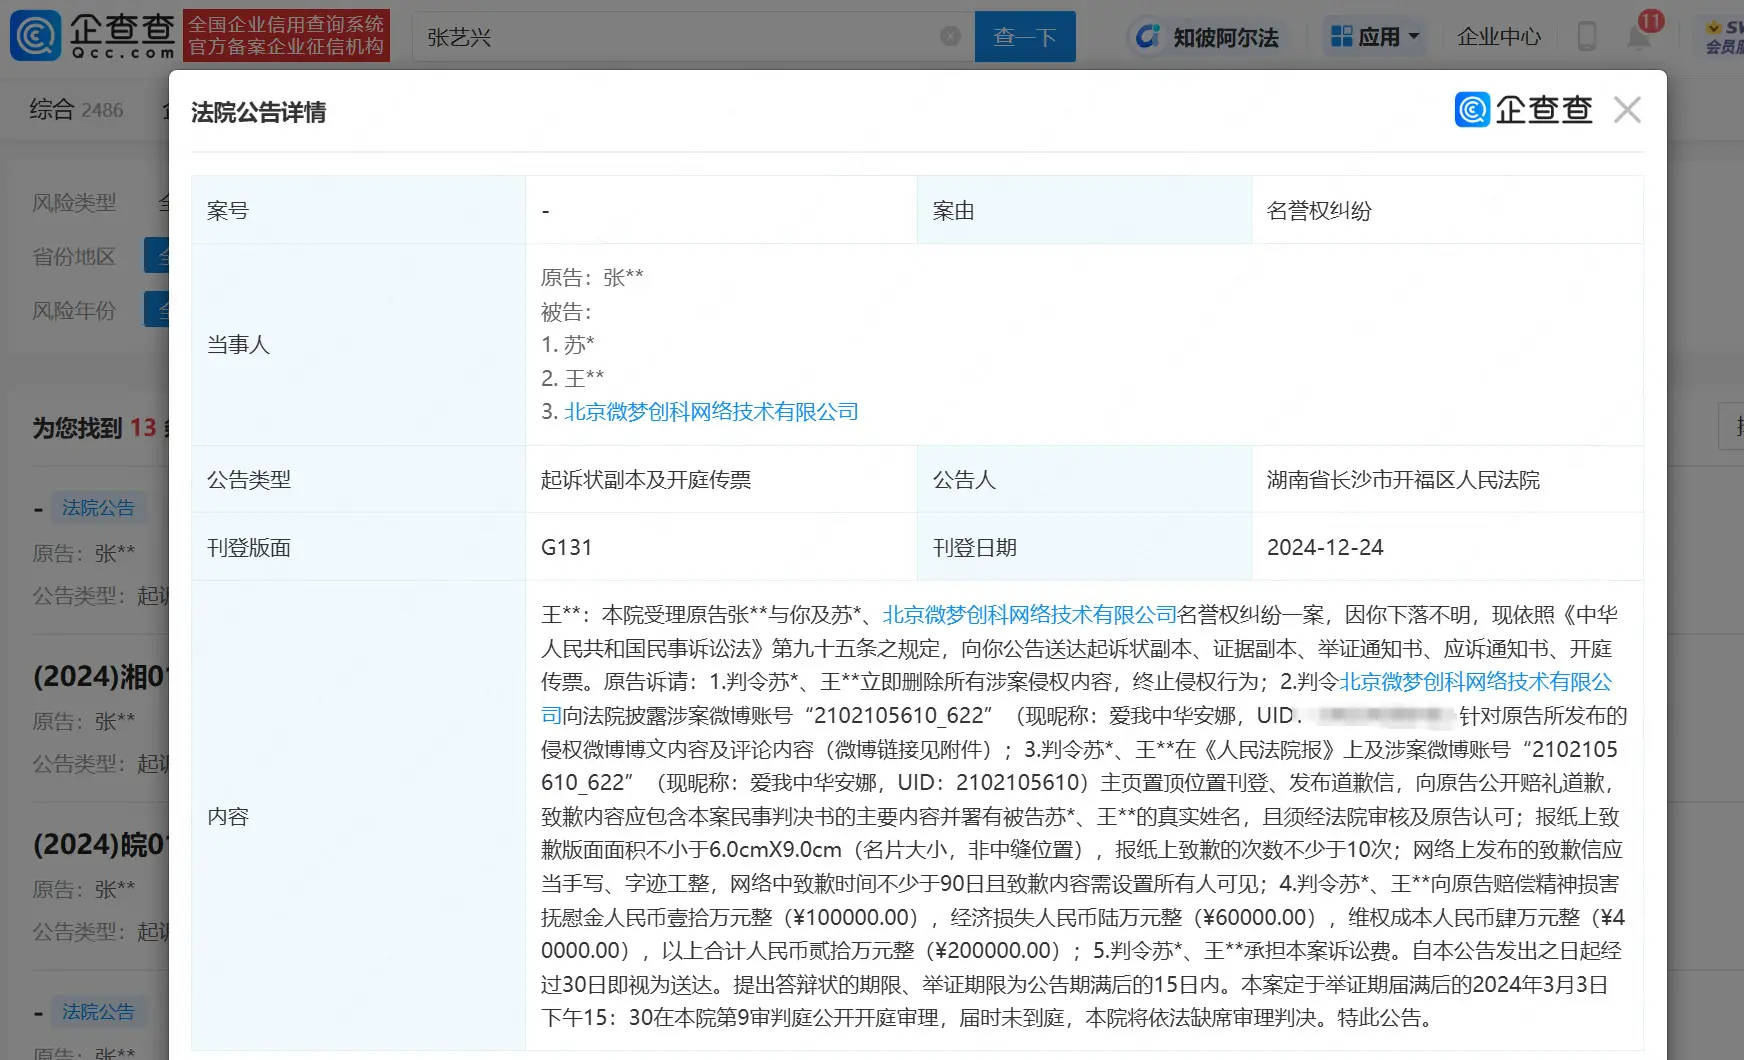The height and width of the screenshot is (1060, 1744).
Task: Select the blue option beside 省份地区
Action: point(156,256)
